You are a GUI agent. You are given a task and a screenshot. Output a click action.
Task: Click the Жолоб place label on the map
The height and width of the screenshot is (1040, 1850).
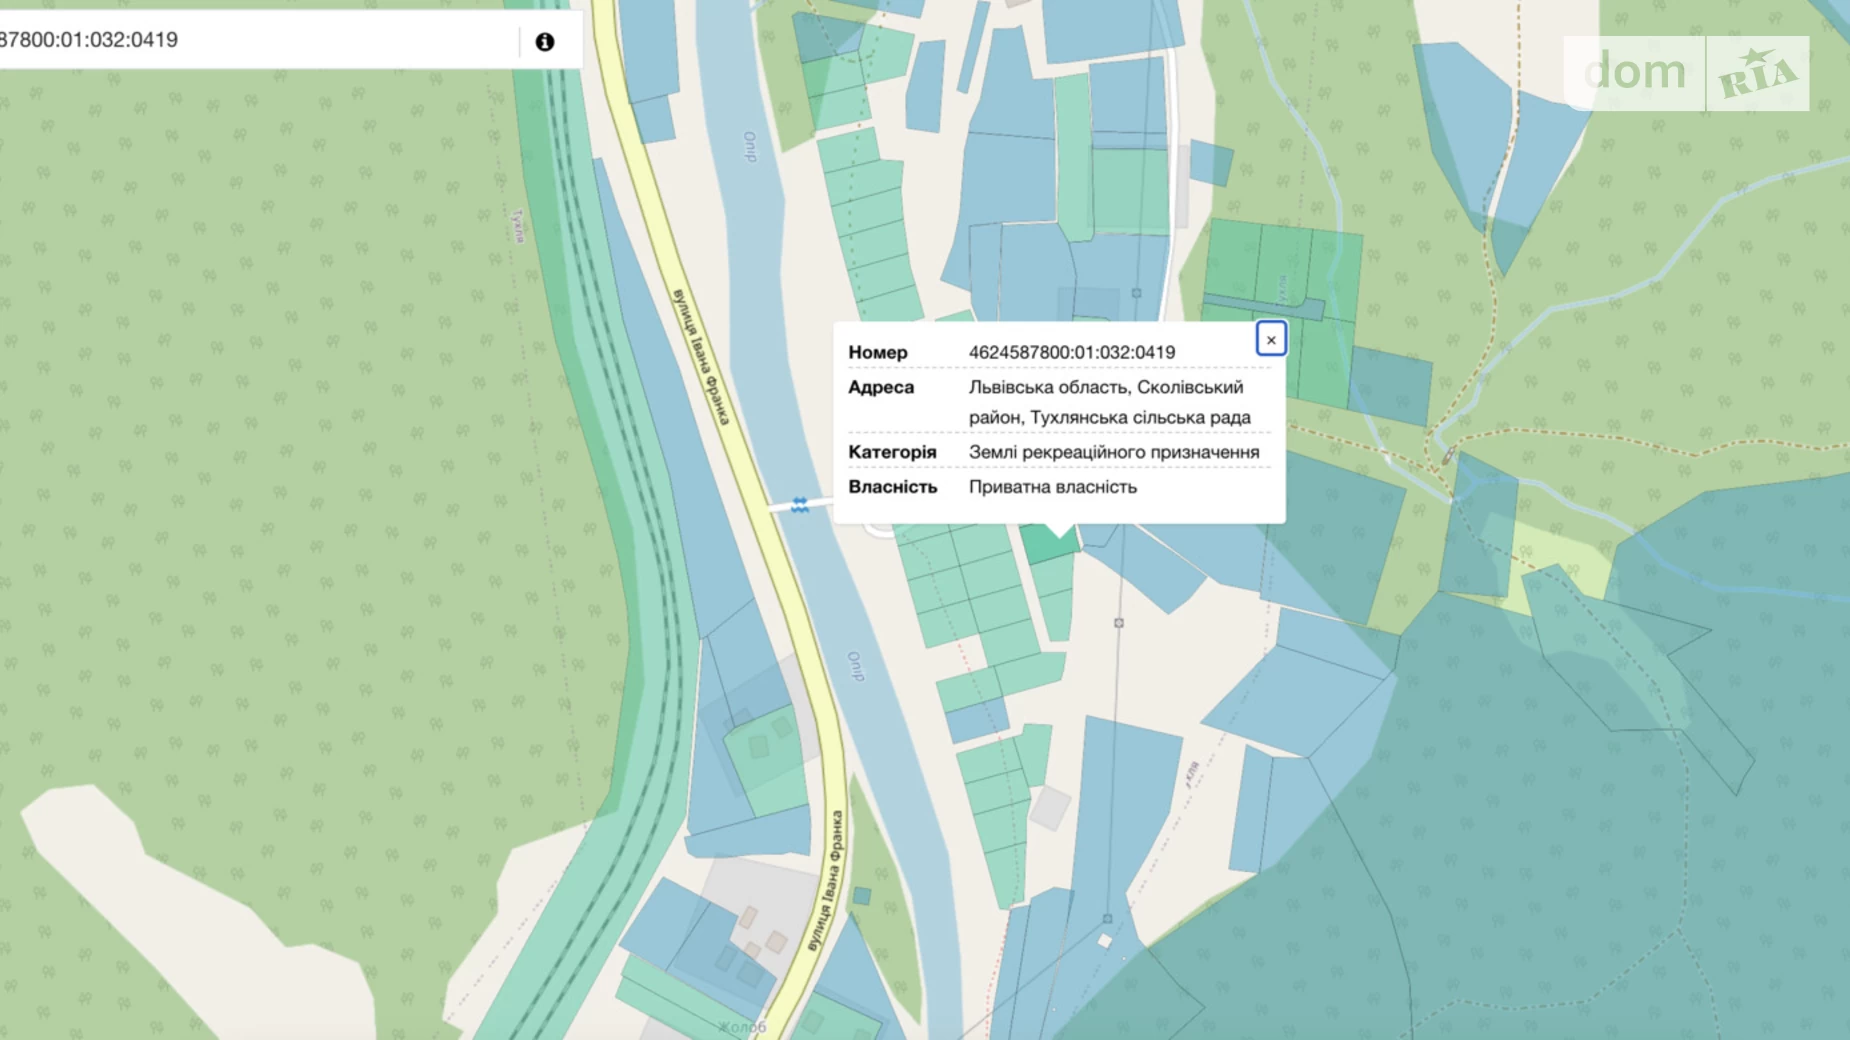[x=742, y=1027]
